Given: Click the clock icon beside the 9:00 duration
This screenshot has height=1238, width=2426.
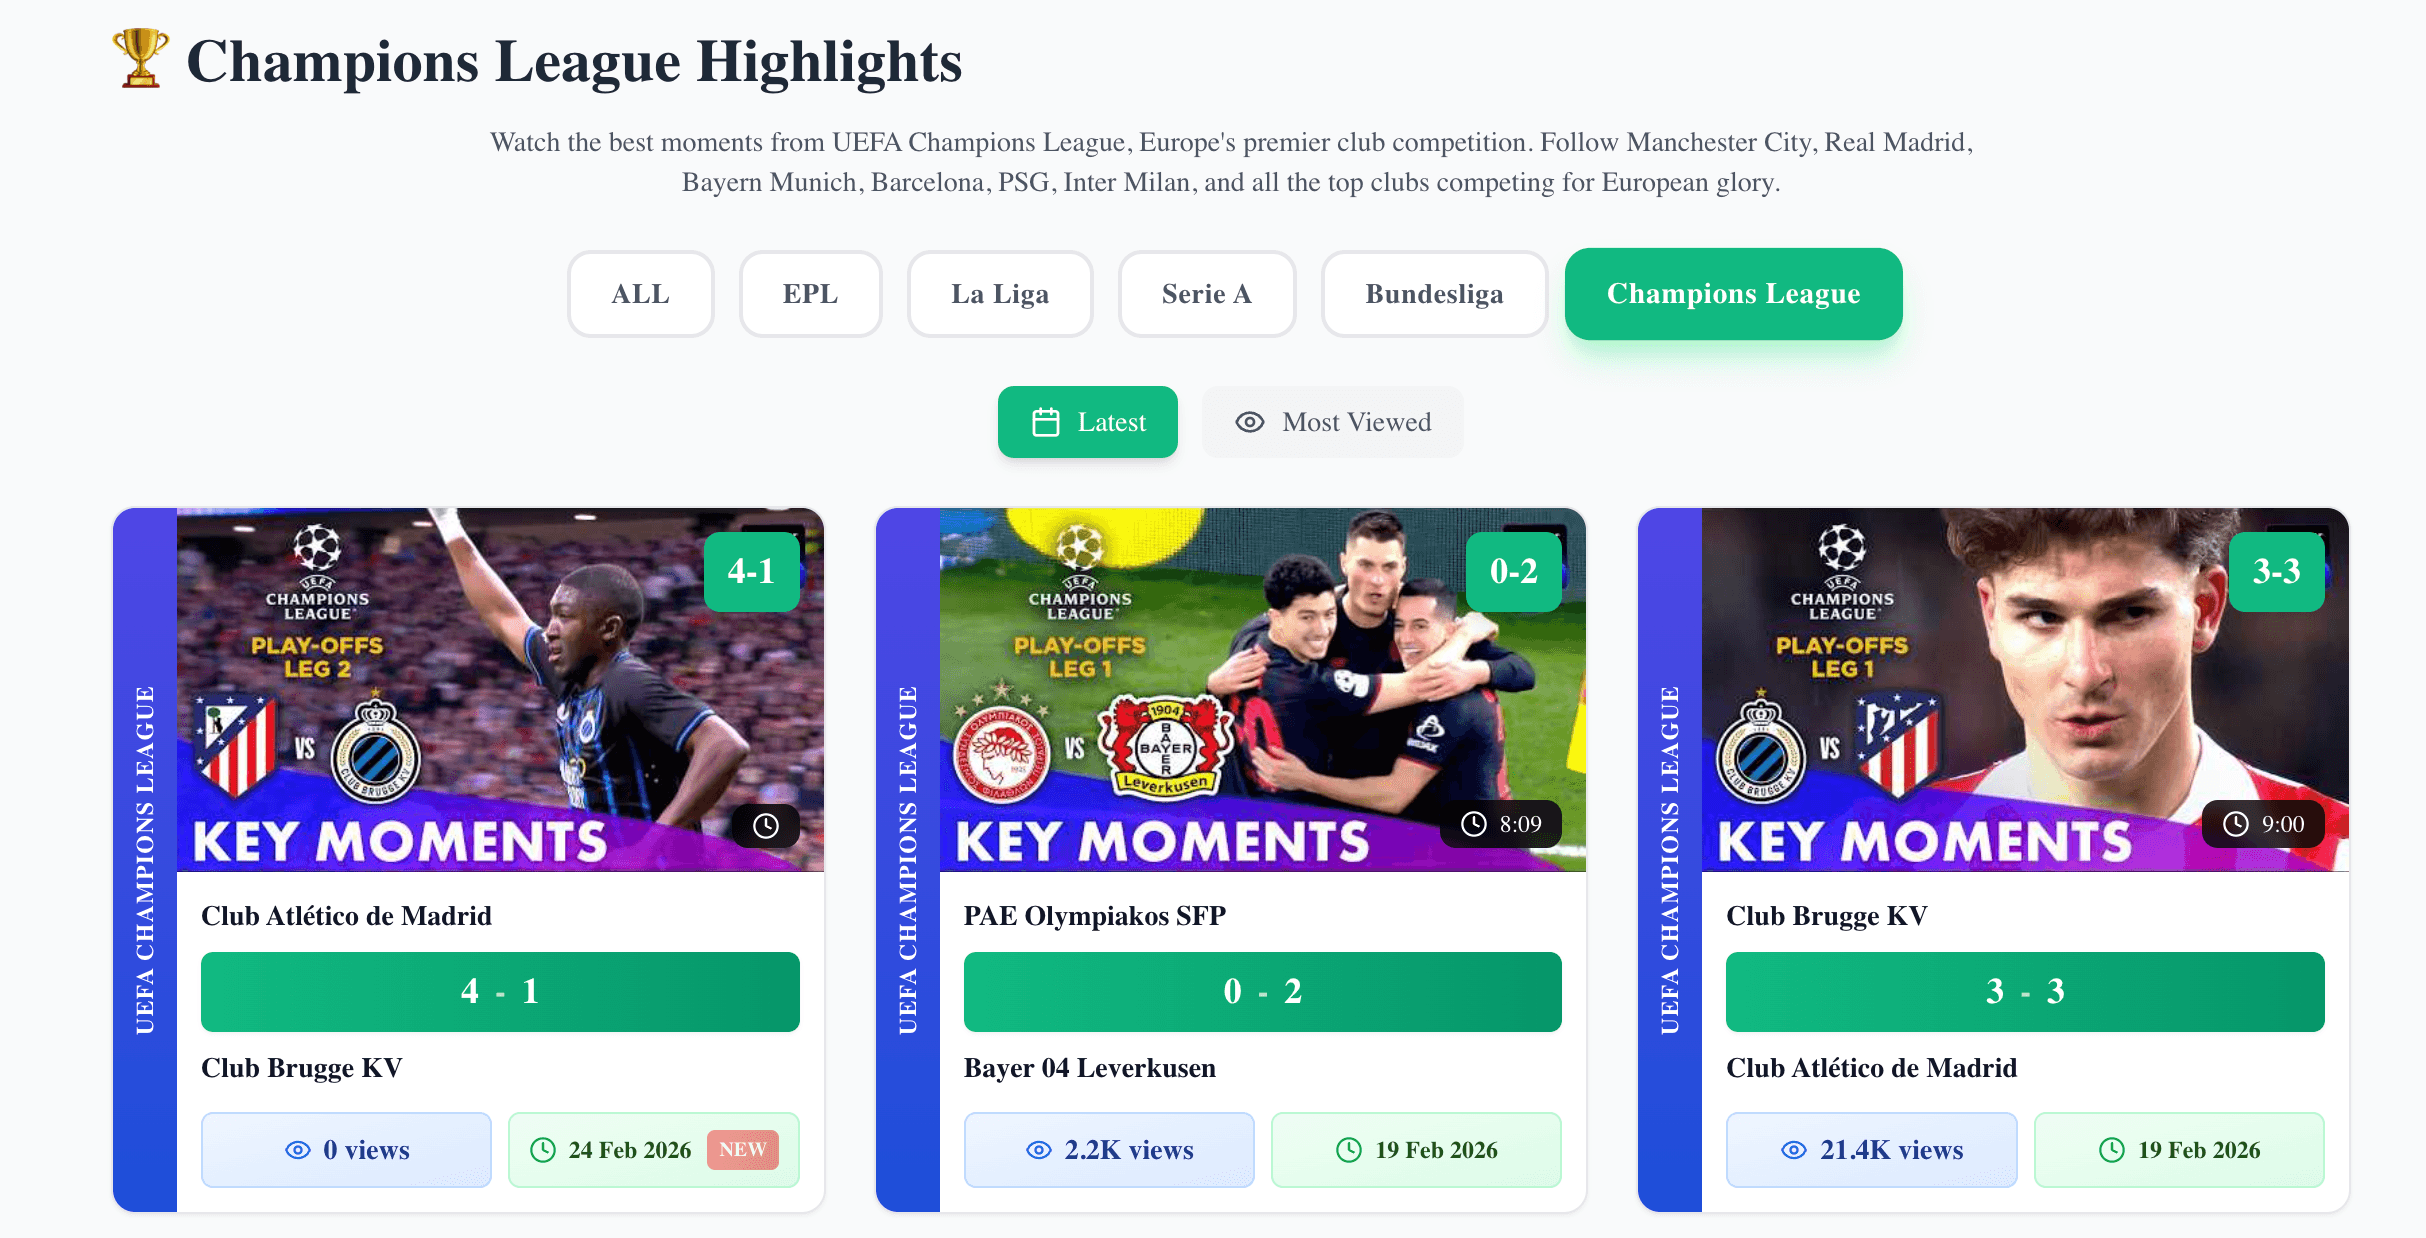Looking at the screenshot, I should [x=2236, y=824].
